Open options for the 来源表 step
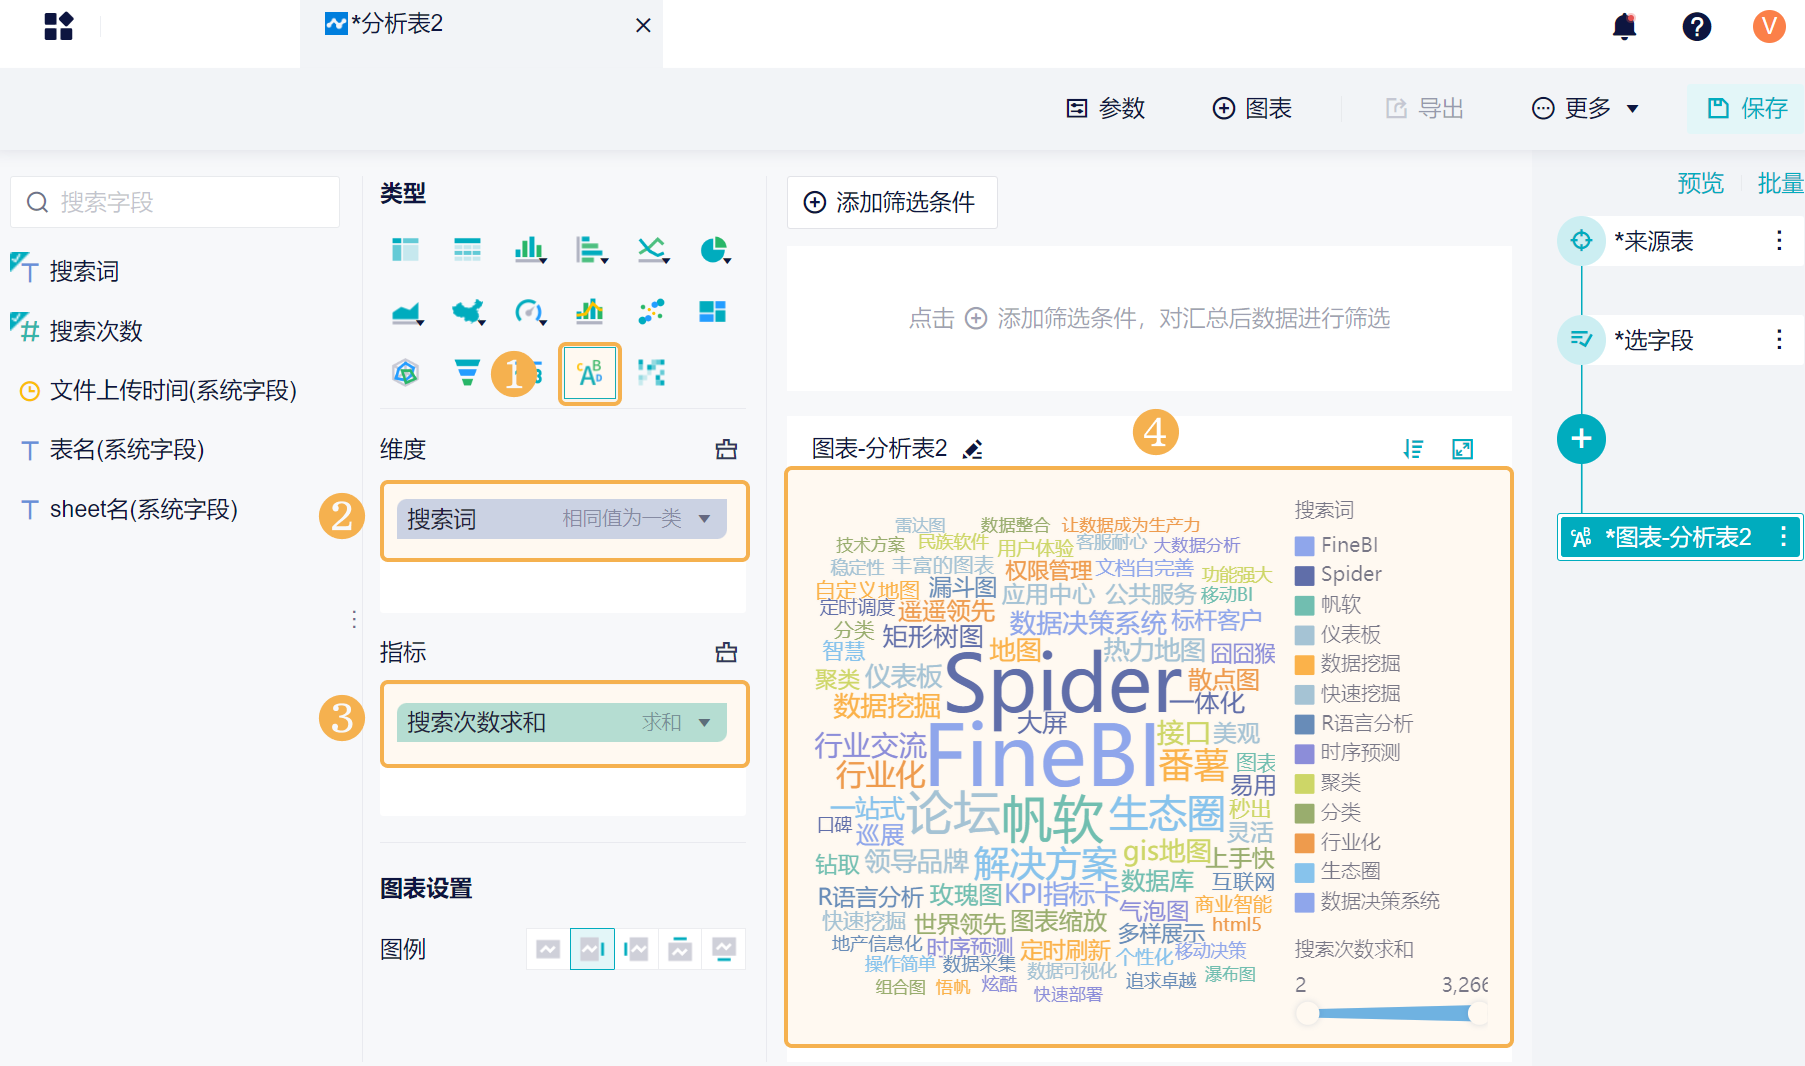Screen dimensions: 1805x1066 [x=1779, y=241]
